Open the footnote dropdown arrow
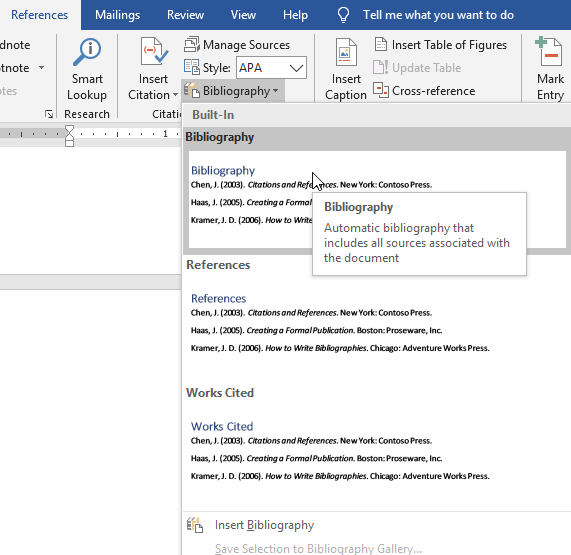 [x=42, y=67]
